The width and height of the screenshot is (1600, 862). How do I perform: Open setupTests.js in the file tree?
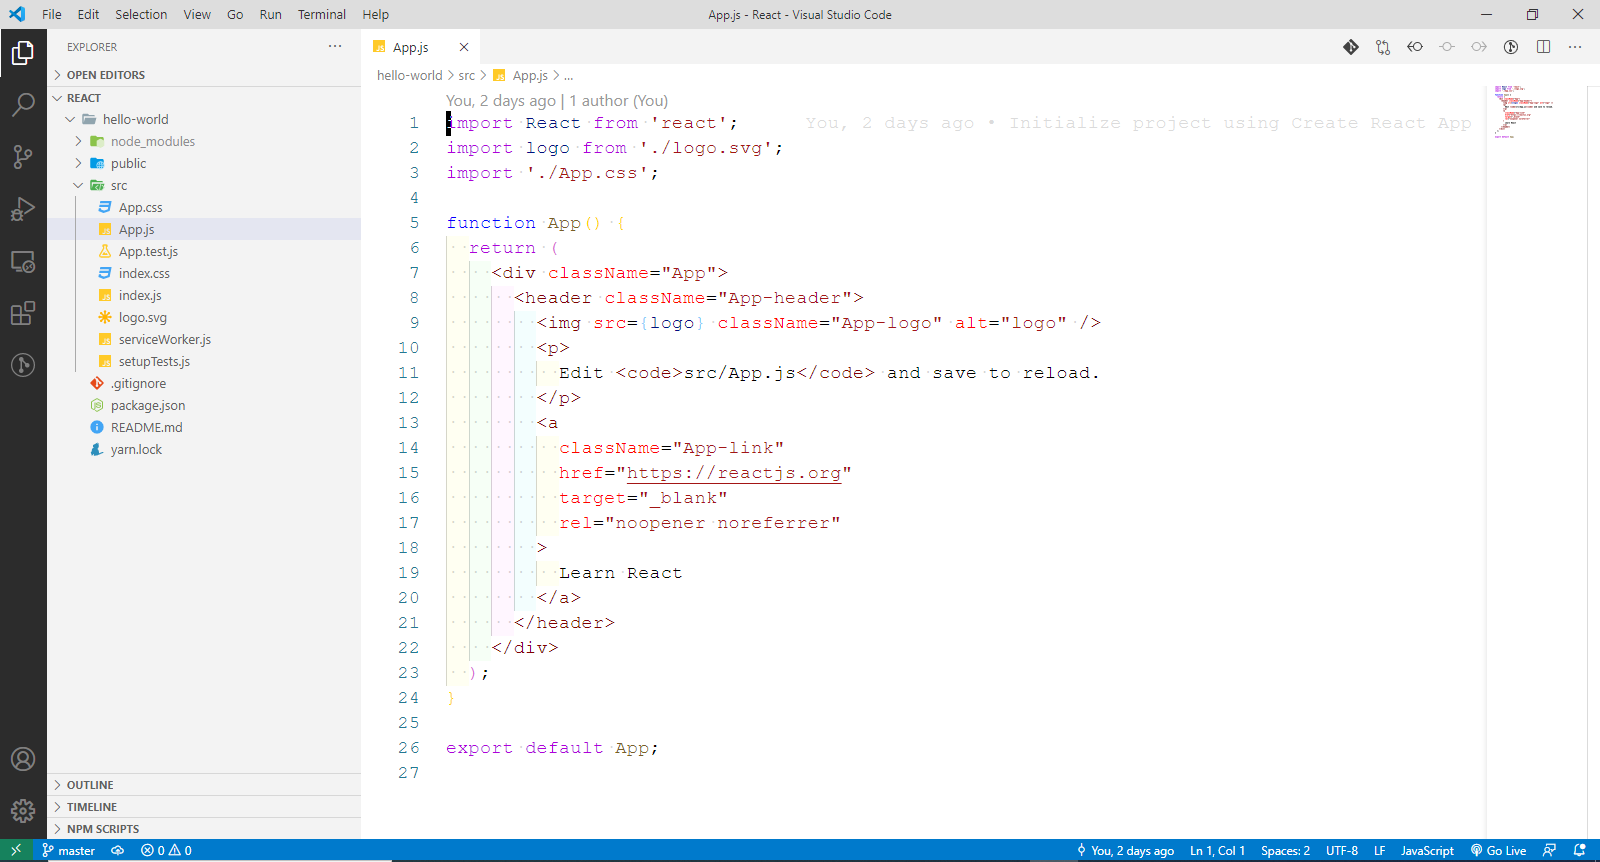point(204,361)
